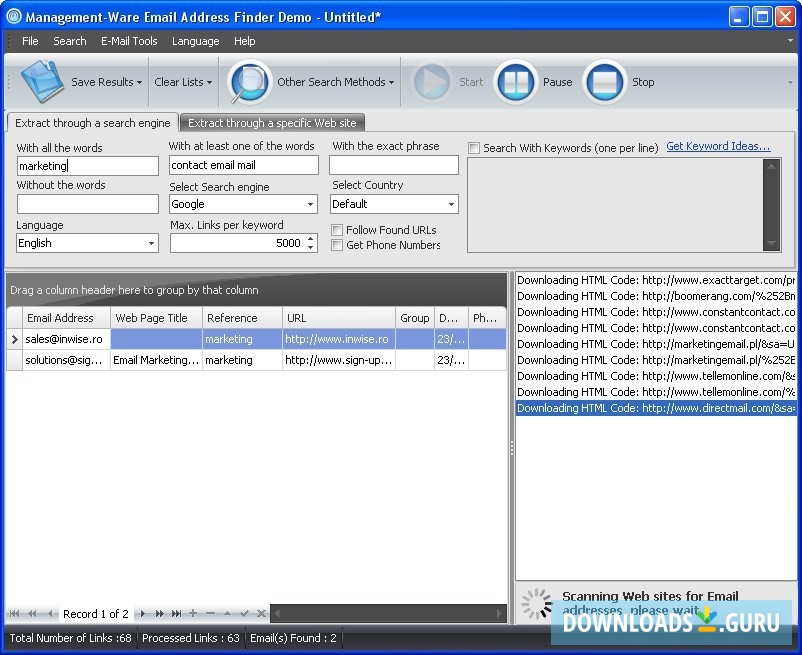Viewport: 802px width, 655px height.
Task: Click the Save Results disk icon
Action: coord(42,82)
